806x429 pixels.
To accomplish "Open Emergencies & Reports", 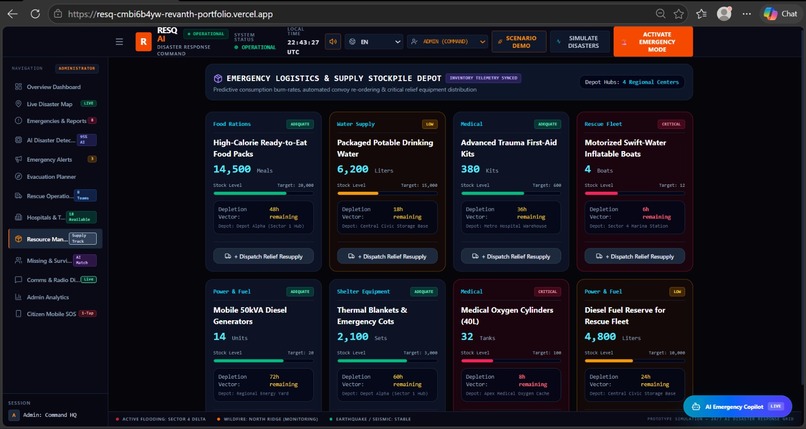I will click(56, 121).
